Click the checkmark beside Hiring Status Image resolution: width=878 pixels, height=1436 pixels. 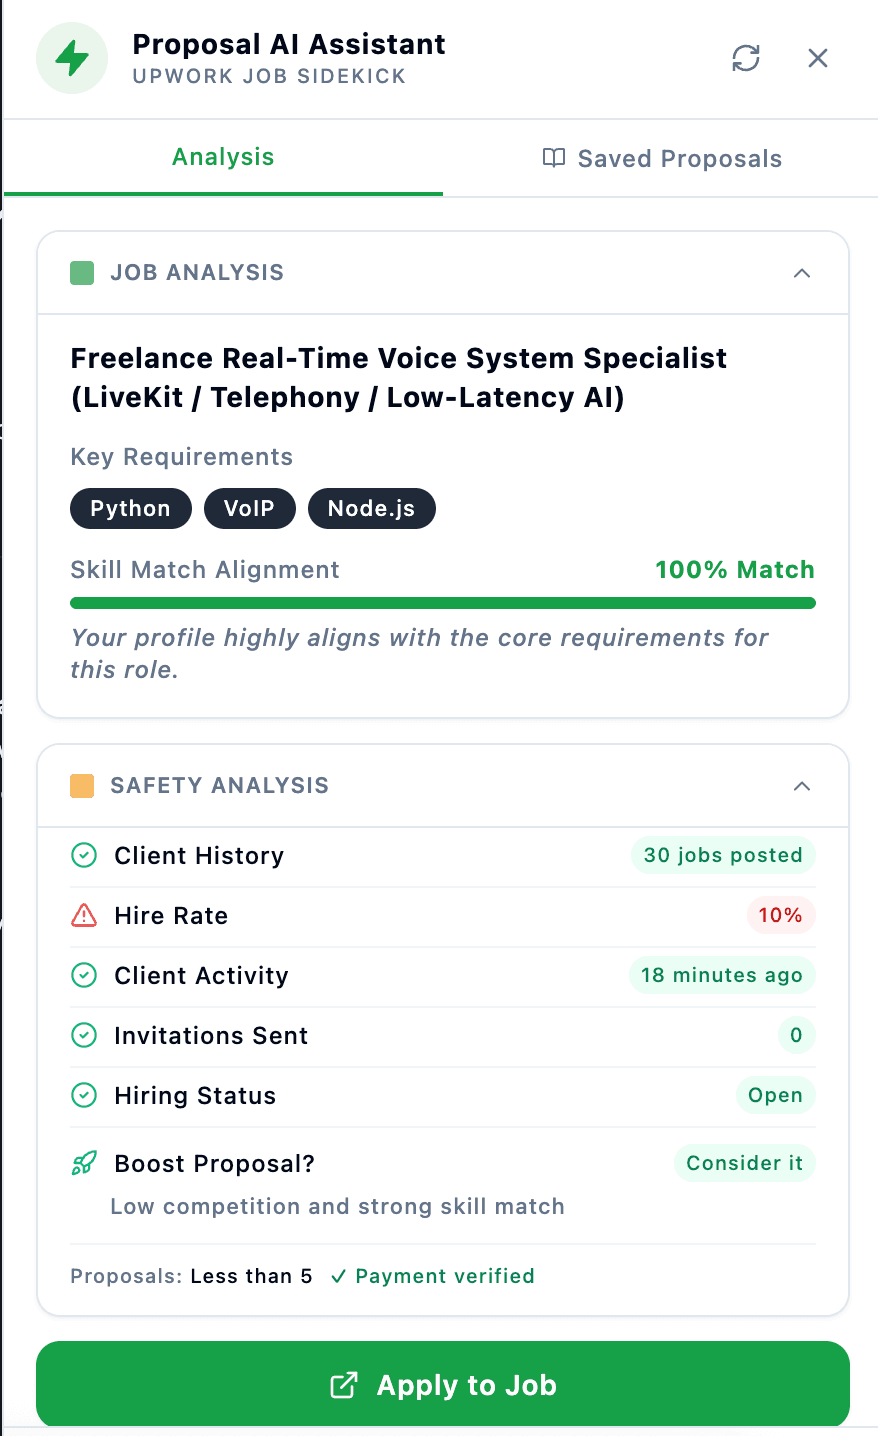click(x=84, y=1095)
